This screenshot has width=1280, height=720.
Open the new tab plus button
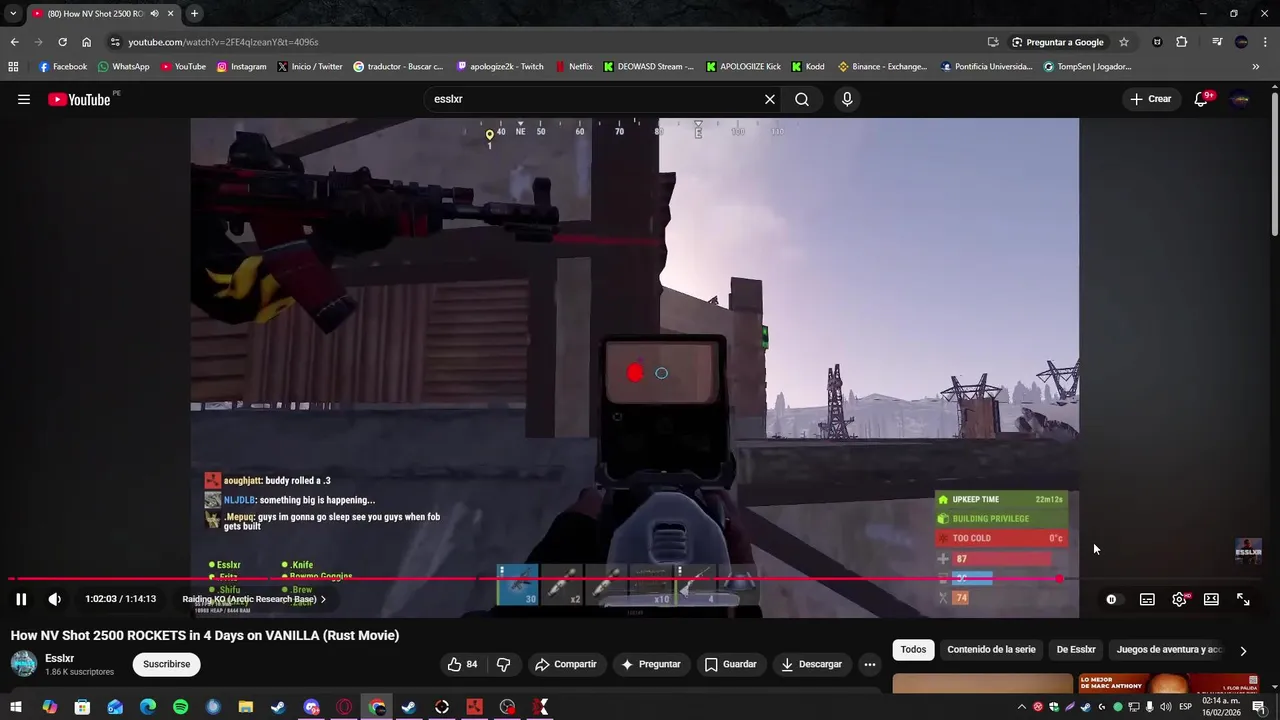[195, 14]
